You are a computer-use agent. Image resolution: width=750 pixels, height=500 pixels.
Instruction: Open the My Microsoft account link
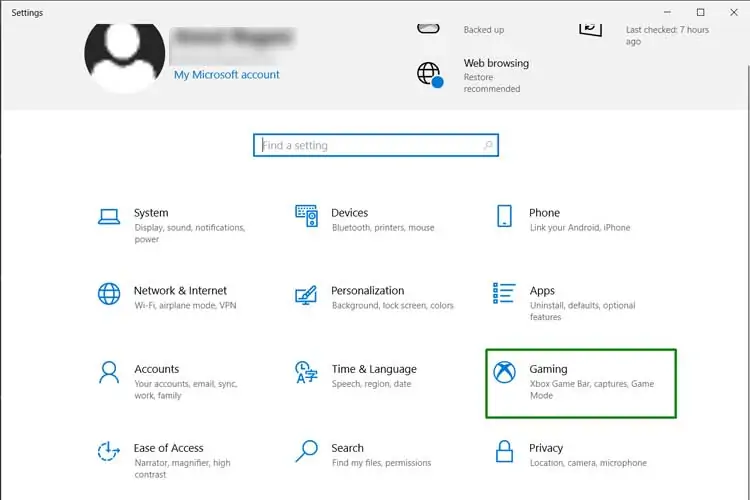pyautogui.click(x=226, y=75)
